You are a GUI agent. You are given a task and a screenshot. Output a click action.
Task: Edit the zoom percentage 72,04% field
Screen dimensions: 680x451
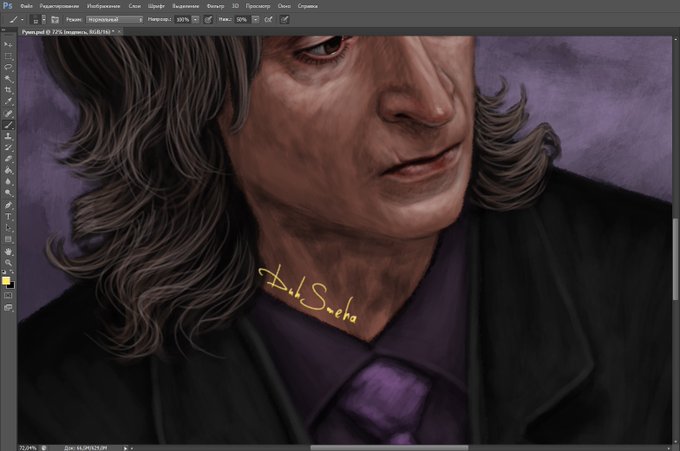(28, 448)
